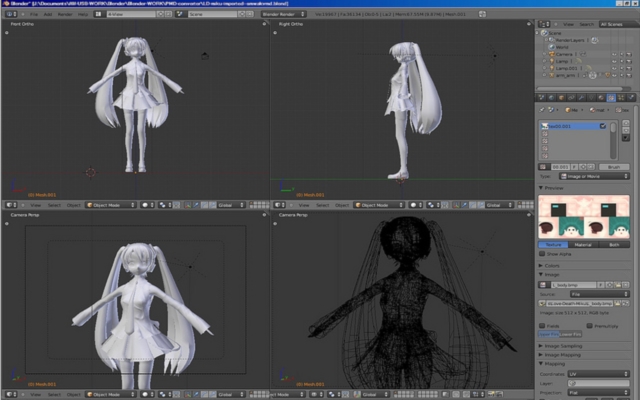This screenshot has height=400, width=640.
Task: Click the Brush button in texture datablock row
Action: 614,167
